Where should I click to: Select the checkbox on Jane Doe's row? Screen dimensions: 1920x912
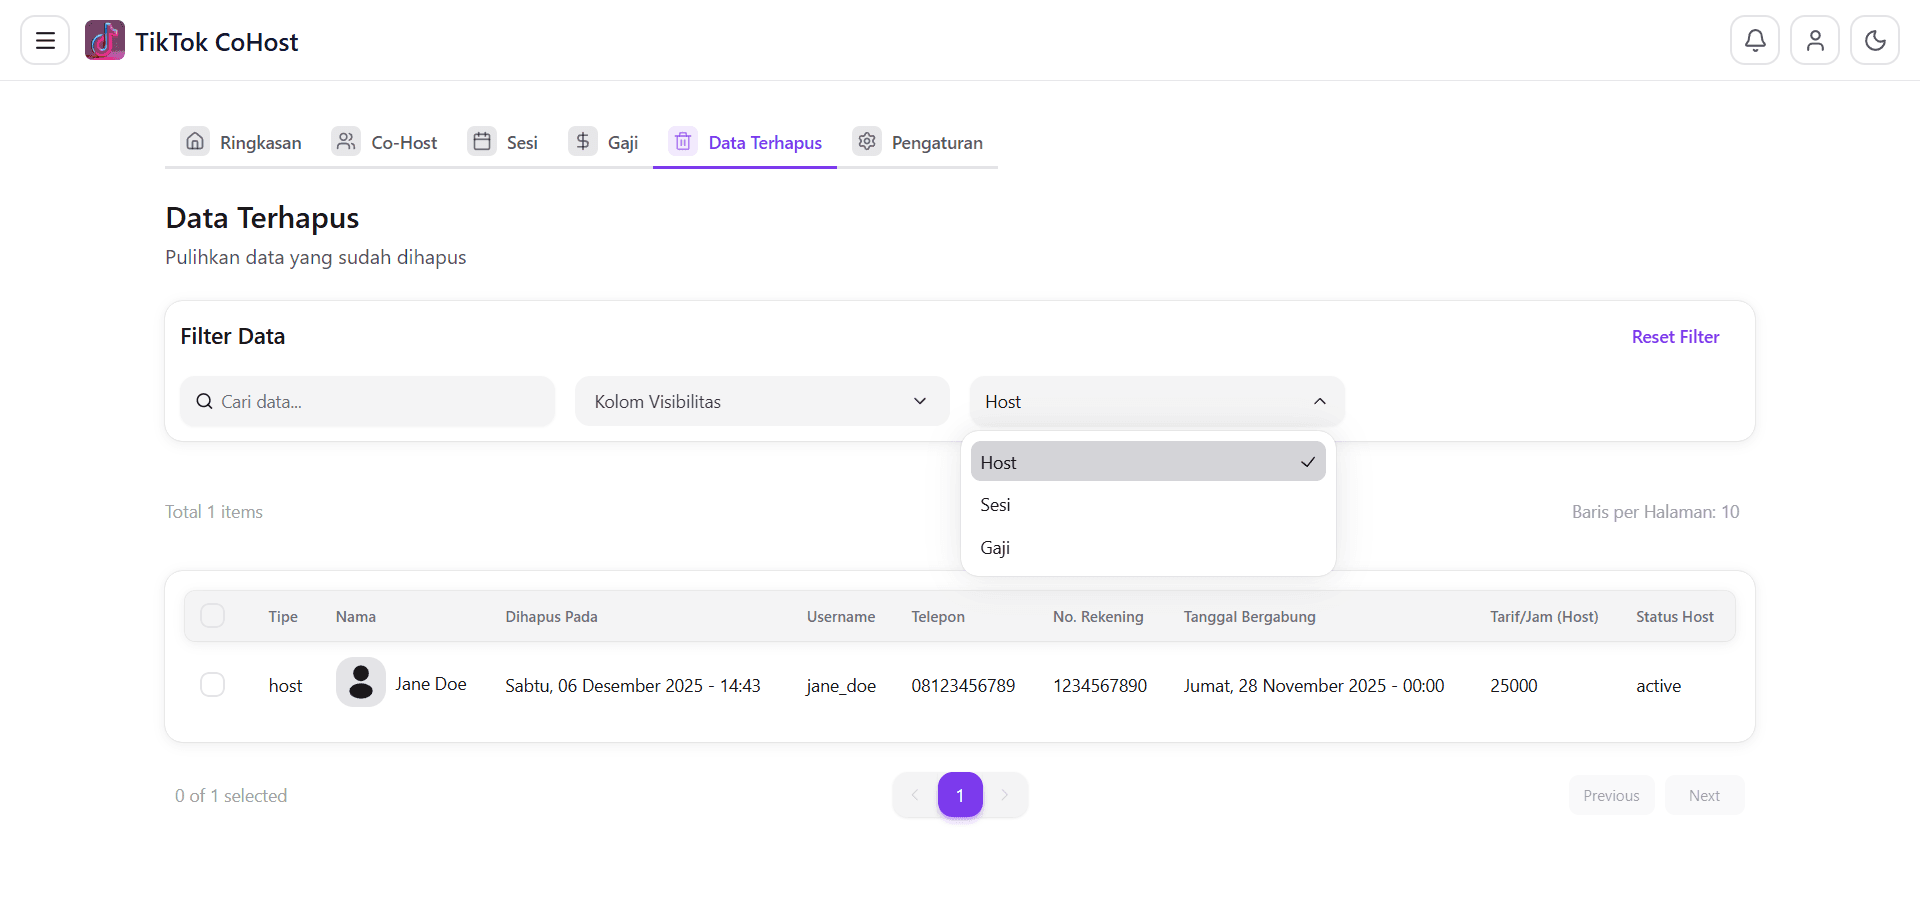212,685
